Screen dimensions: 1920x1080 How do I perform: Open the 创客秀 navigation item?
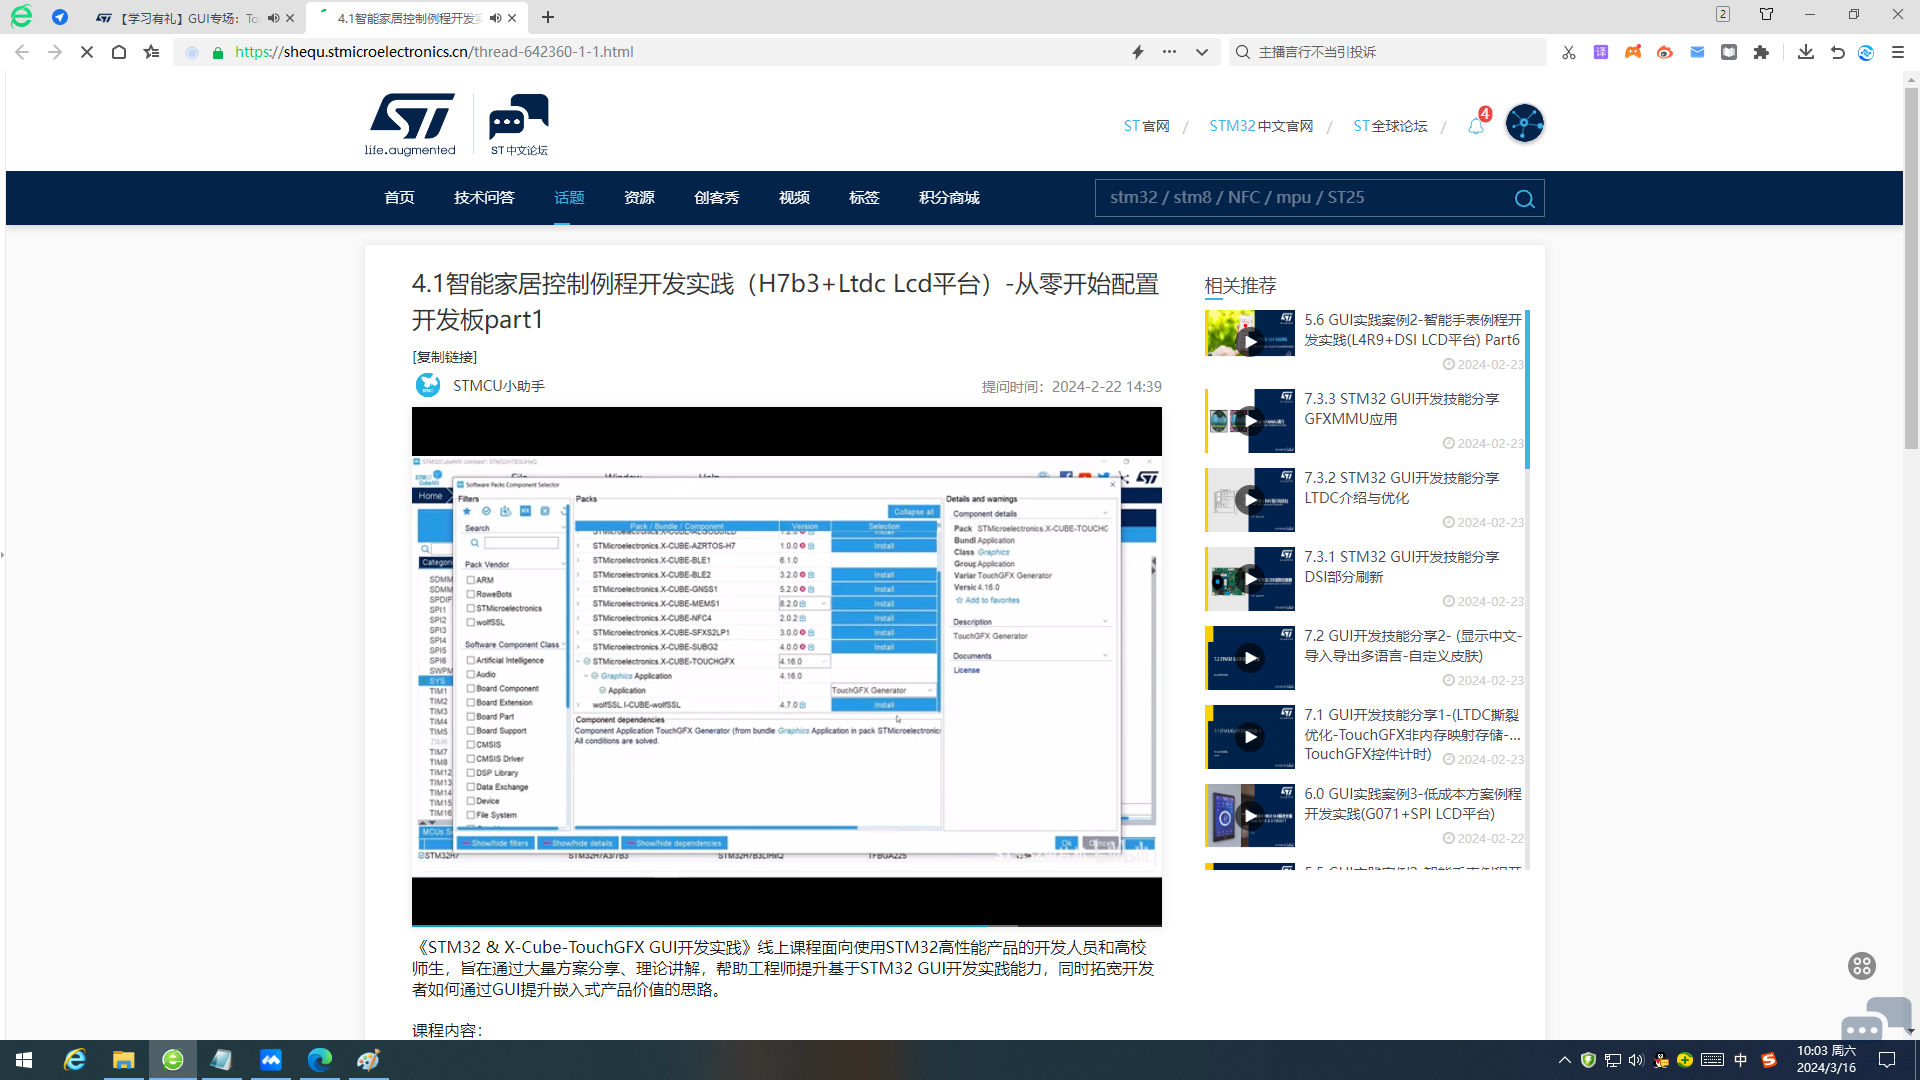pyautogui.click(x=717, y=198)
